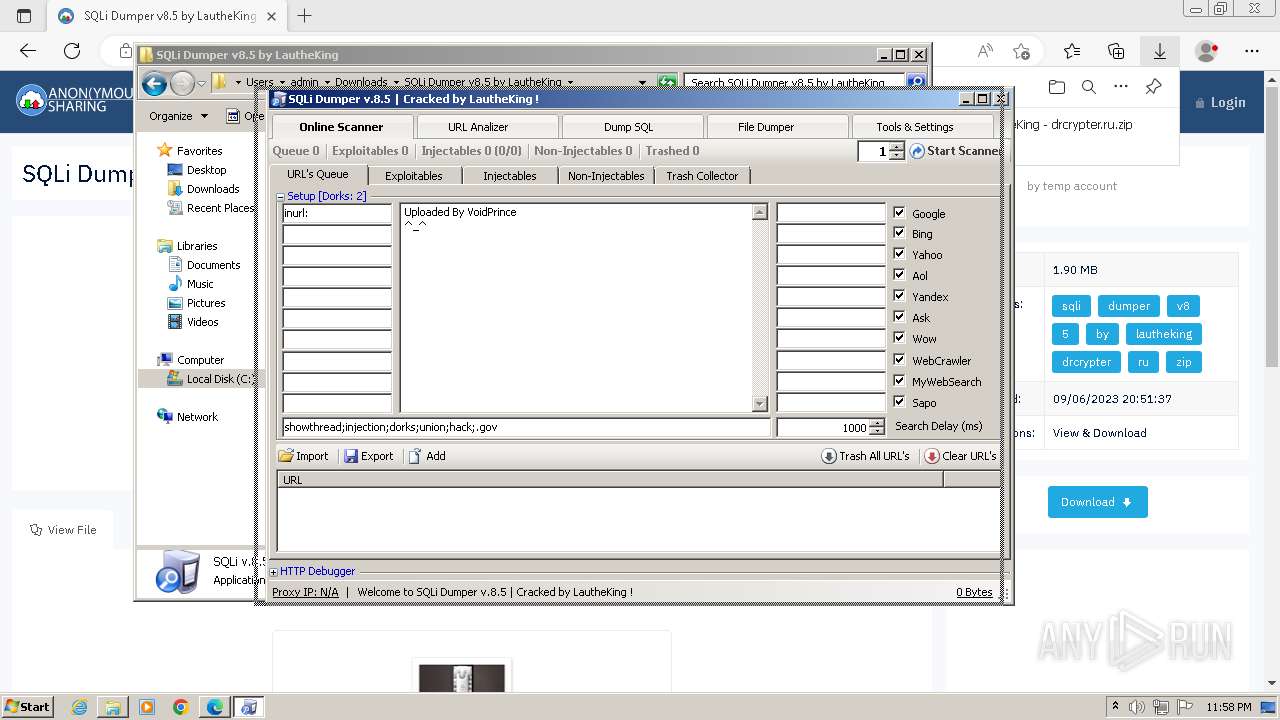Open browser favorites star icon
The height and width of the screenshot is (720, 1280).
coord(1072,51)
